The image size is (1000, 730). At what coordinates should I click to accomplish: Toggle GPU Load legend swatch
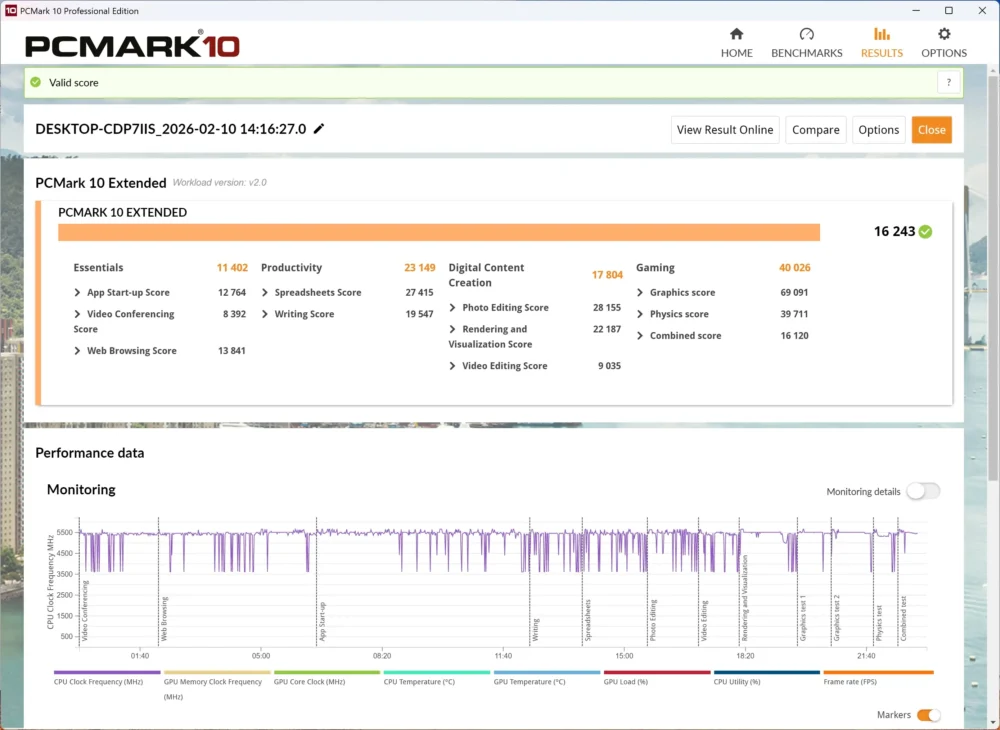(657, 672)
